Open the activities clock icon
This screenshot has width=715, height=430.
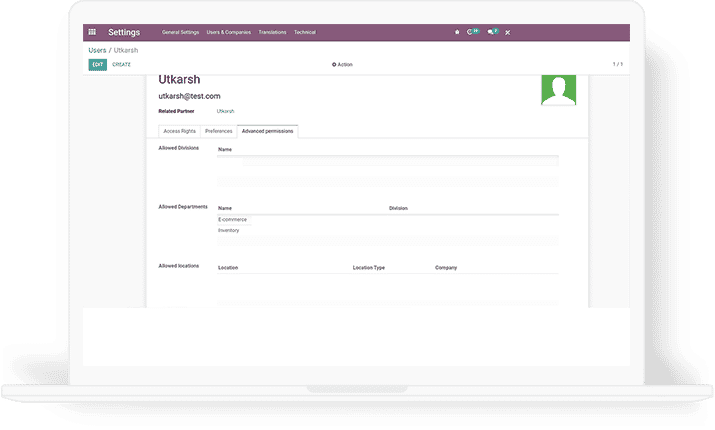(x=471, y=32)
